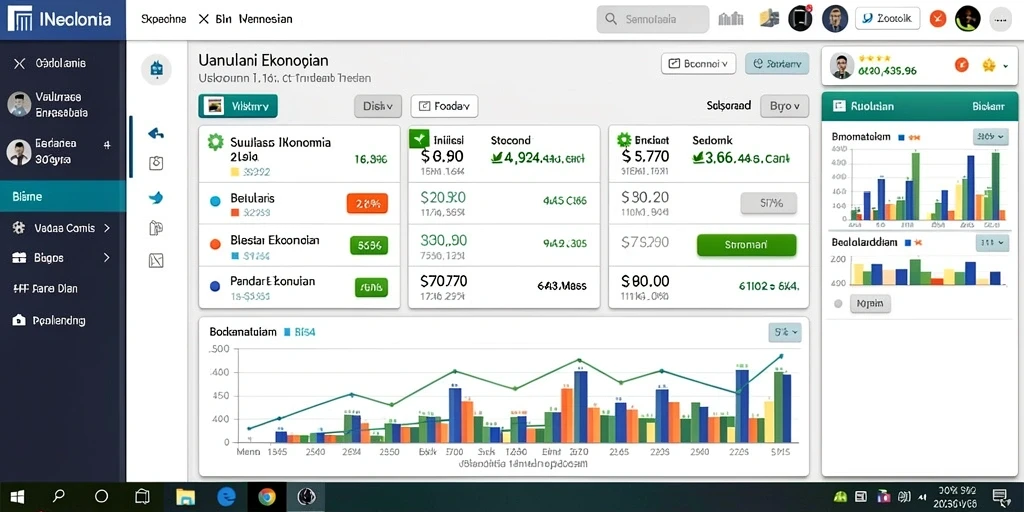
Task: Click the Foadav button
Action: point(444,106)
